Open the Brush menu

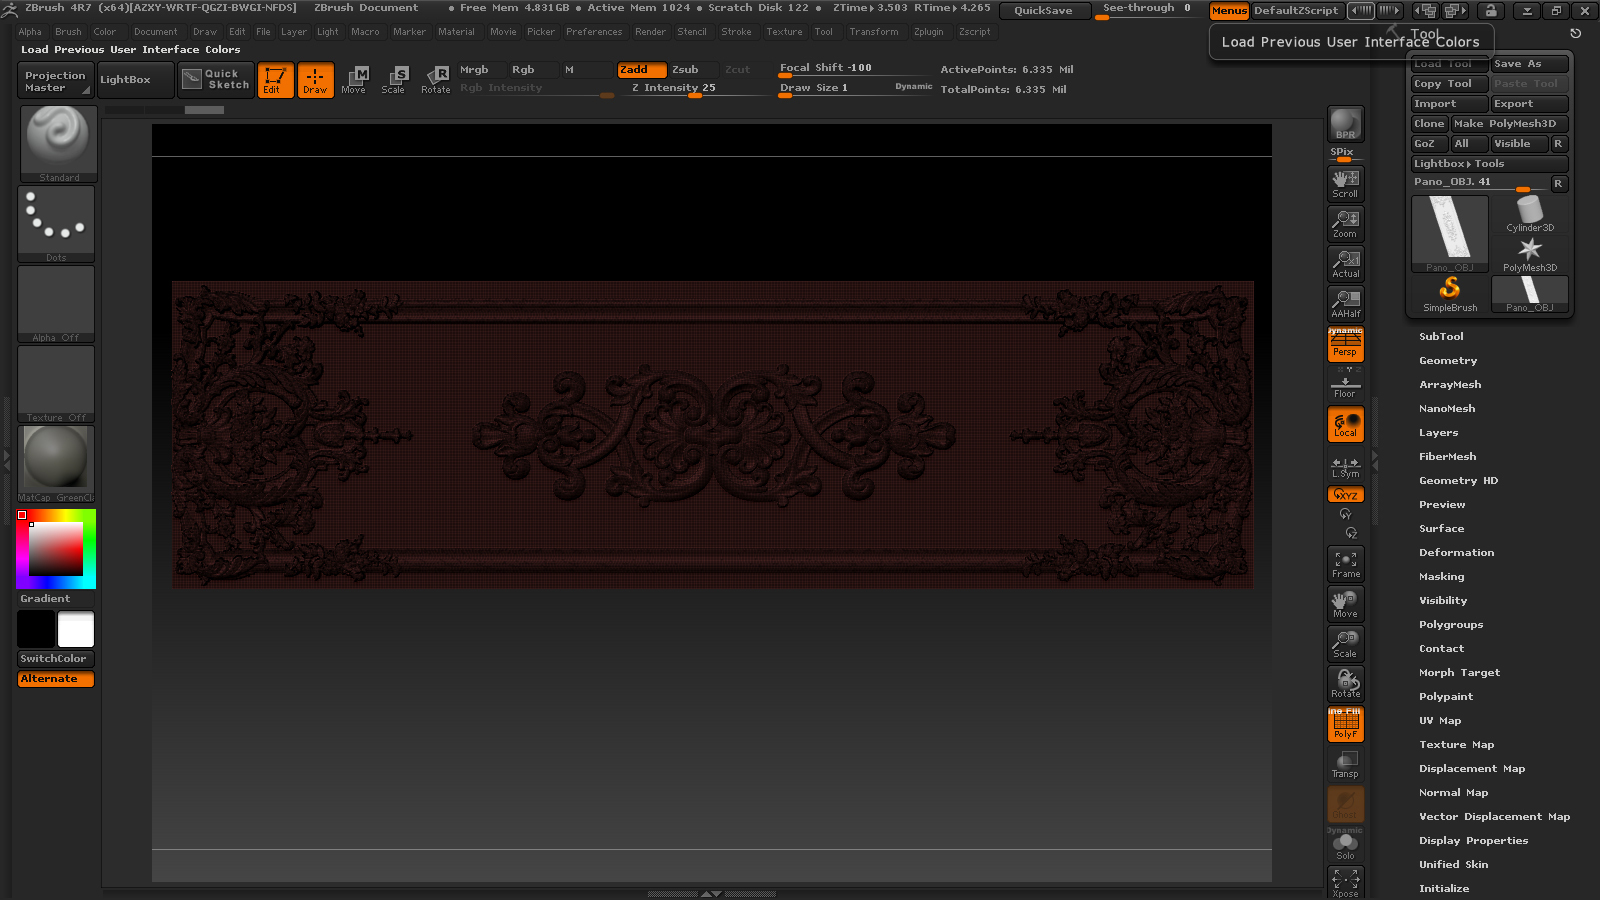click(x=68, y=32)
